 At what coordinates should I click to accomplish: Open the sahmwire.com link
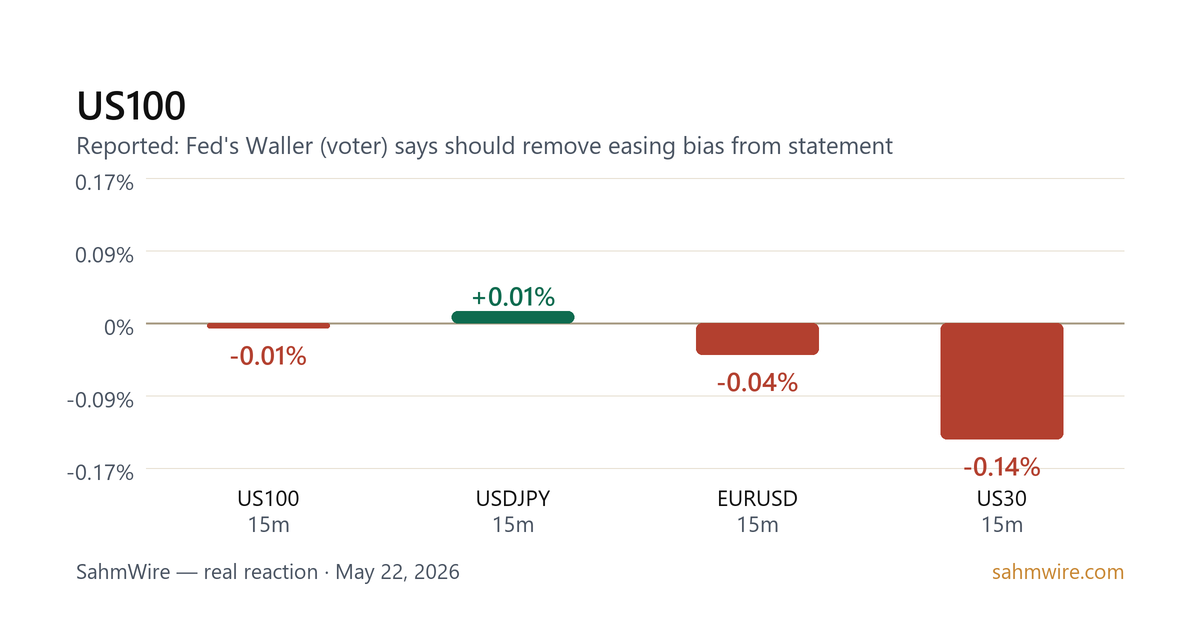(1058, 573)
